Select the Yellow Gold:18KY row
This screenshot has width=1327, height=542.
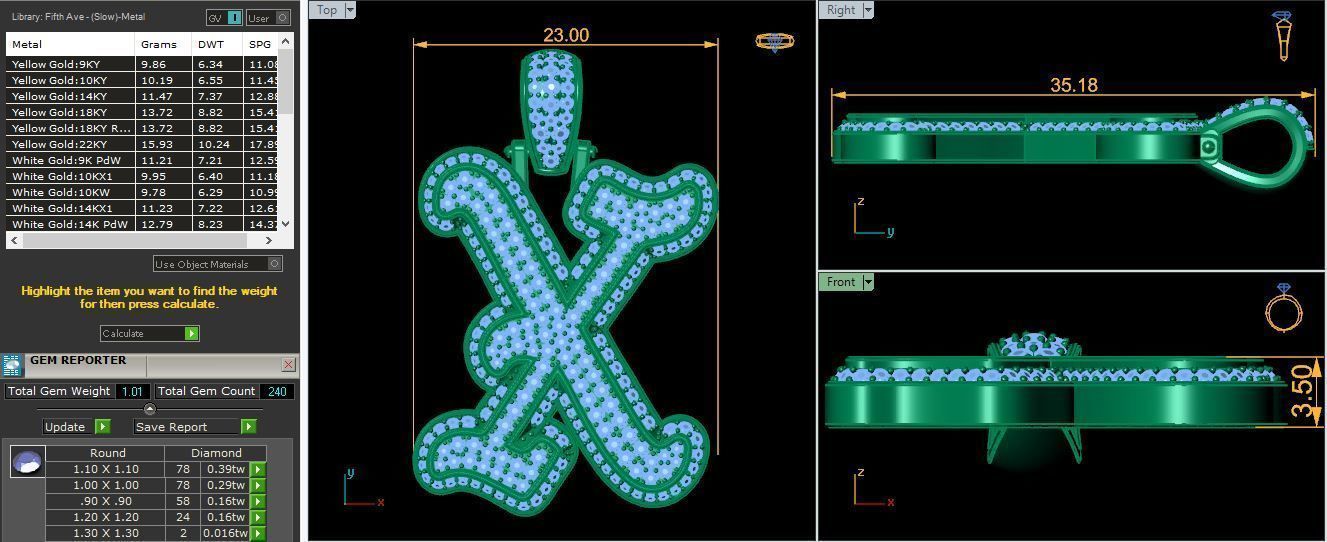(142, 112)
